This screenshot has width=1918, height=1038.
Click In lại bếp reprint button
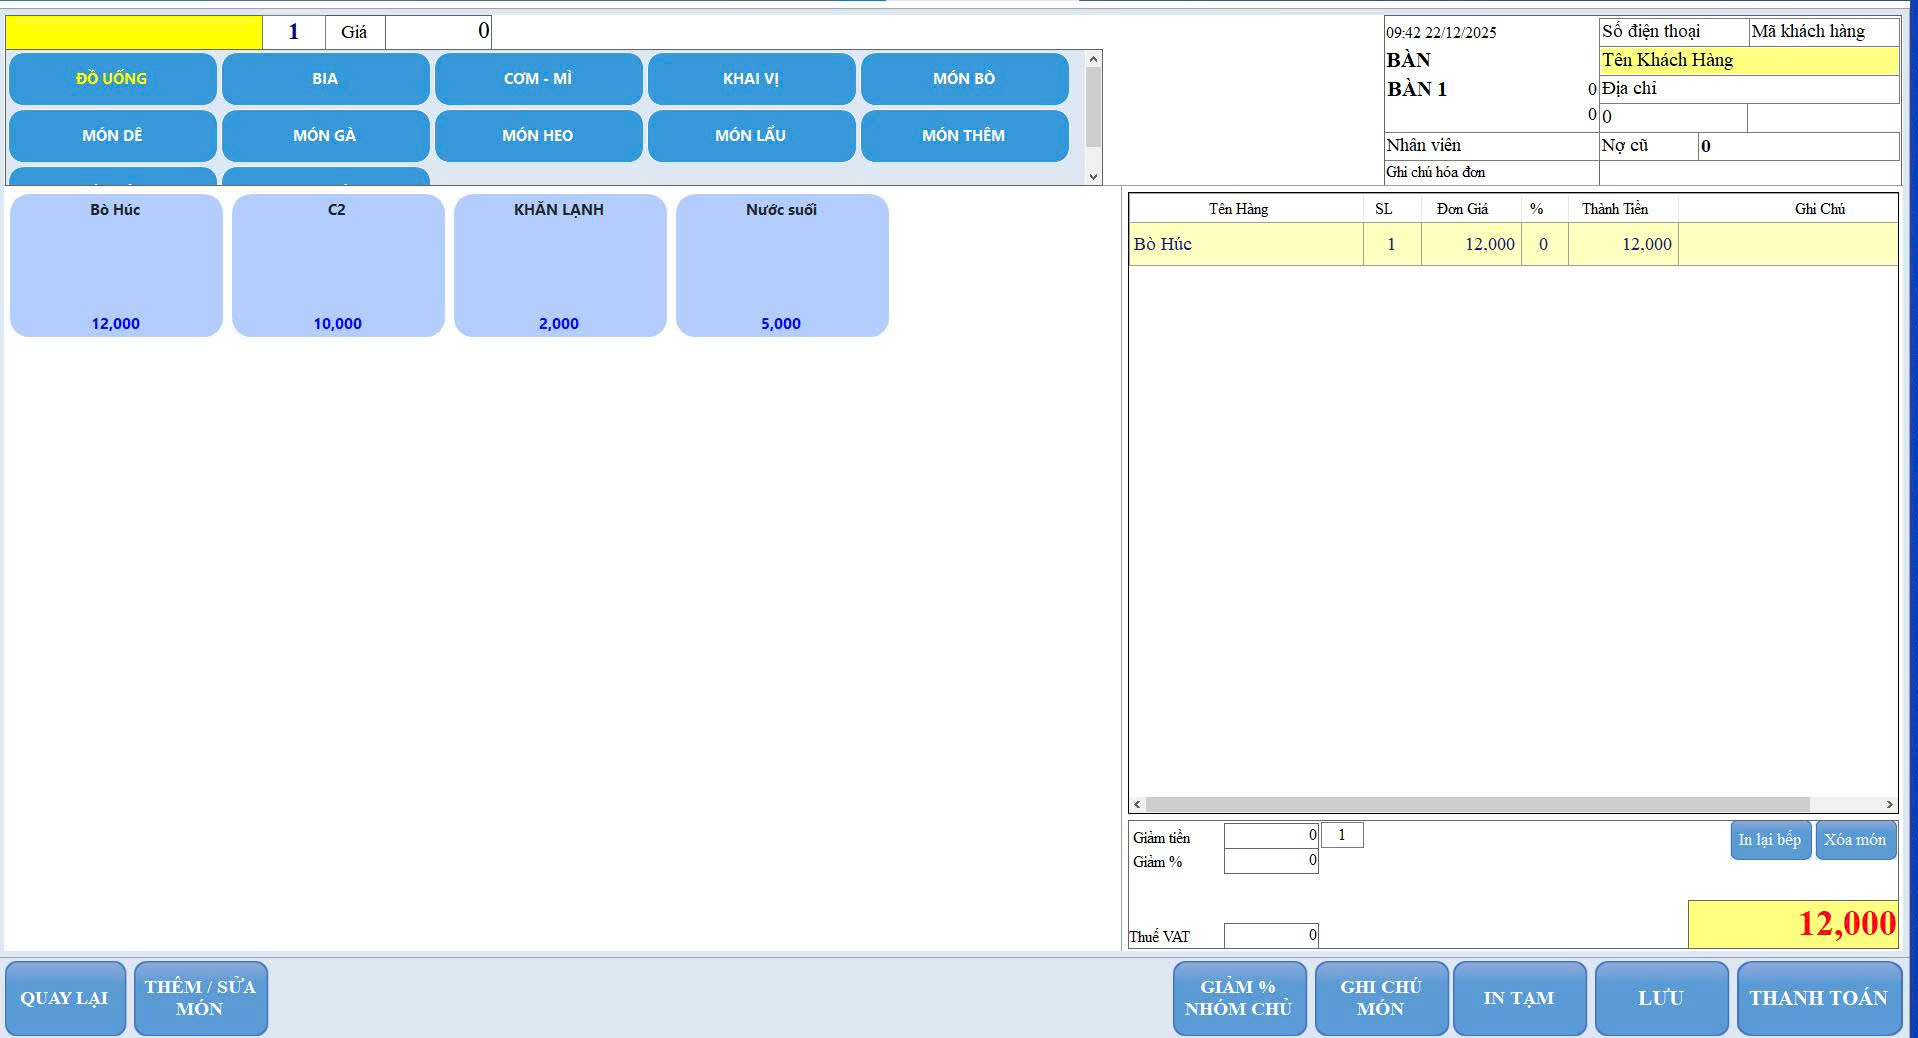tap(1769, 840)
